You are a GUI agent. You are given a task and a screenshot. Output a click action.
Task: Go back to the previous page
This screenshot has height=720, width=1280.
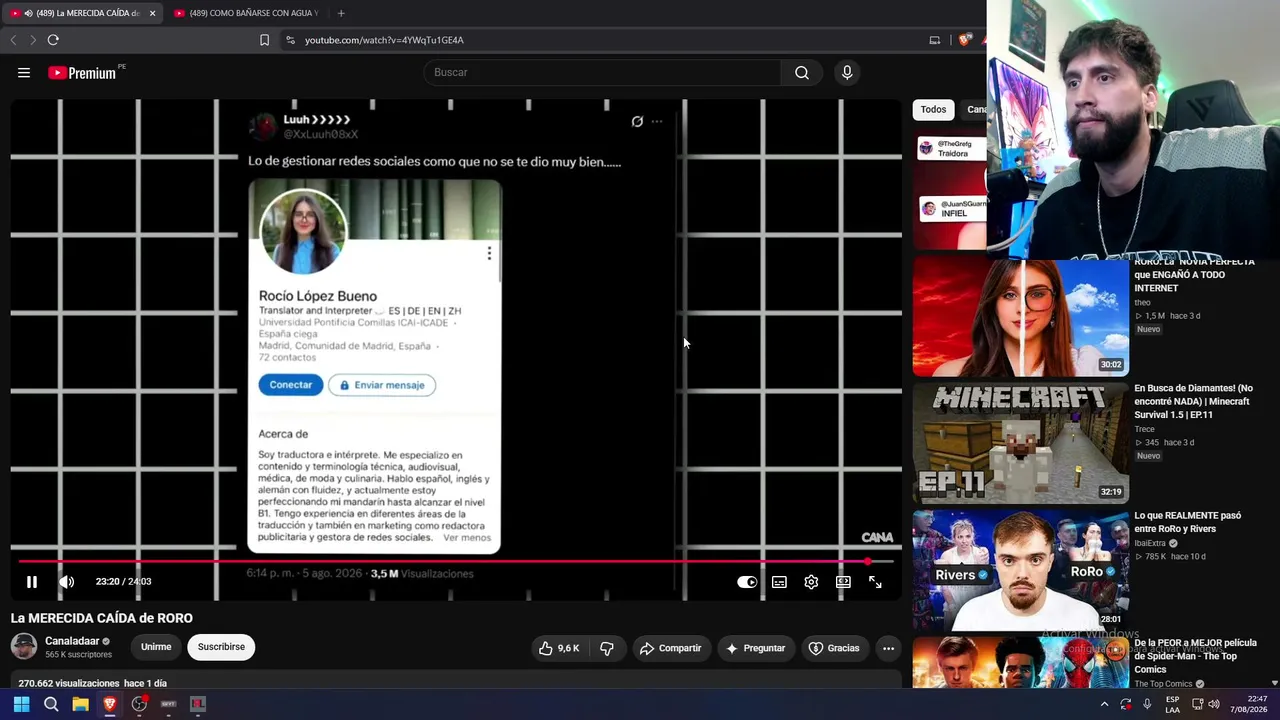tap(13, 40)
